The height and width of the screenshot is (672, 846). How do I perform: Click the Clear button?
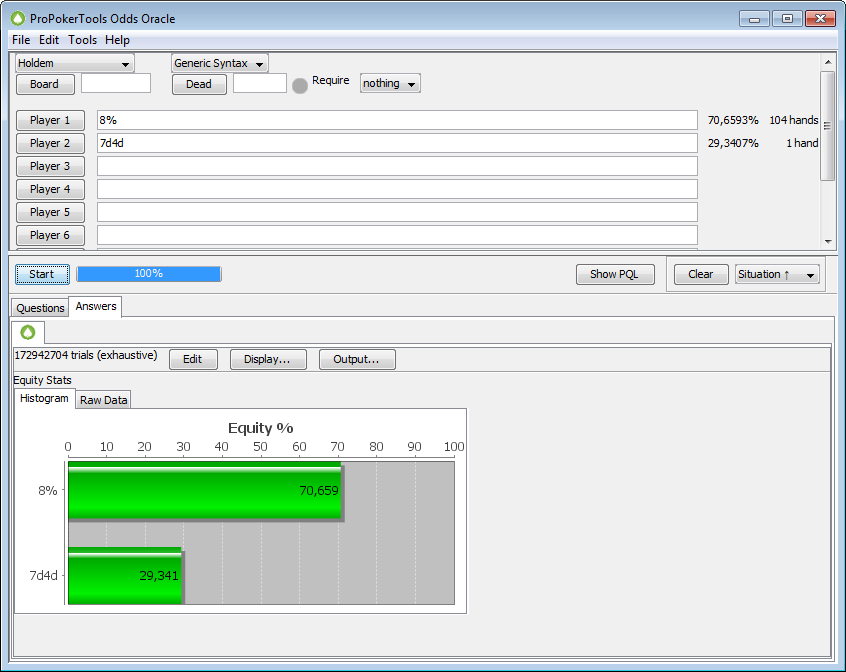pos(701,274)
